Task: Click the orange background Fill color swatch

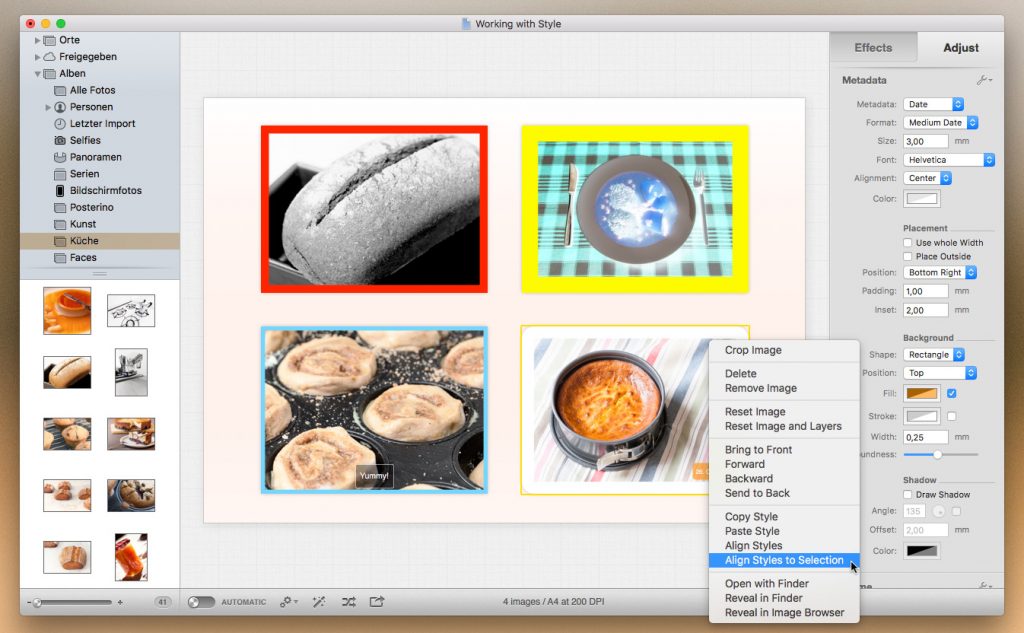Action: click(x=921, y=393)
